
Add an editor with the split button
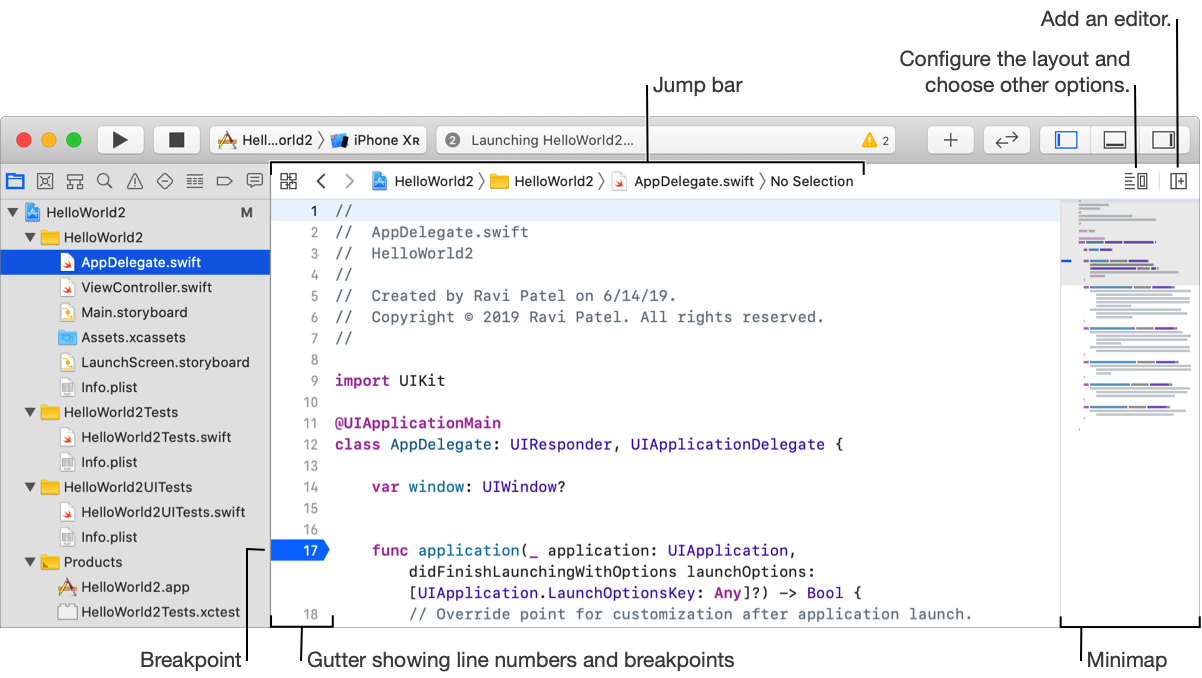pos(1179,181)
